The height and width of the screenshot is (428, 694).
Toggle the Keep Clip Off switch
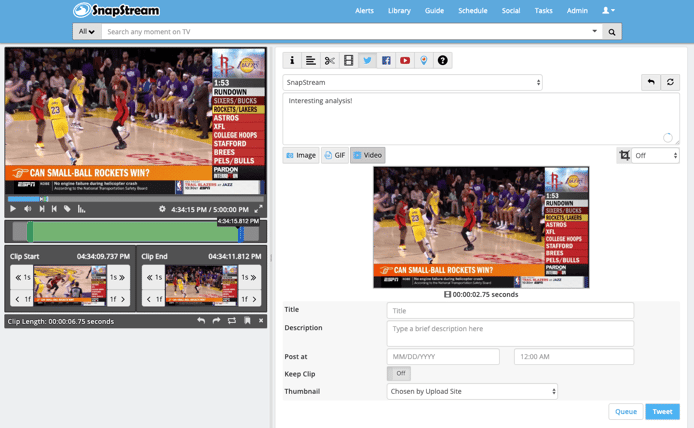[x=399, y=374]
